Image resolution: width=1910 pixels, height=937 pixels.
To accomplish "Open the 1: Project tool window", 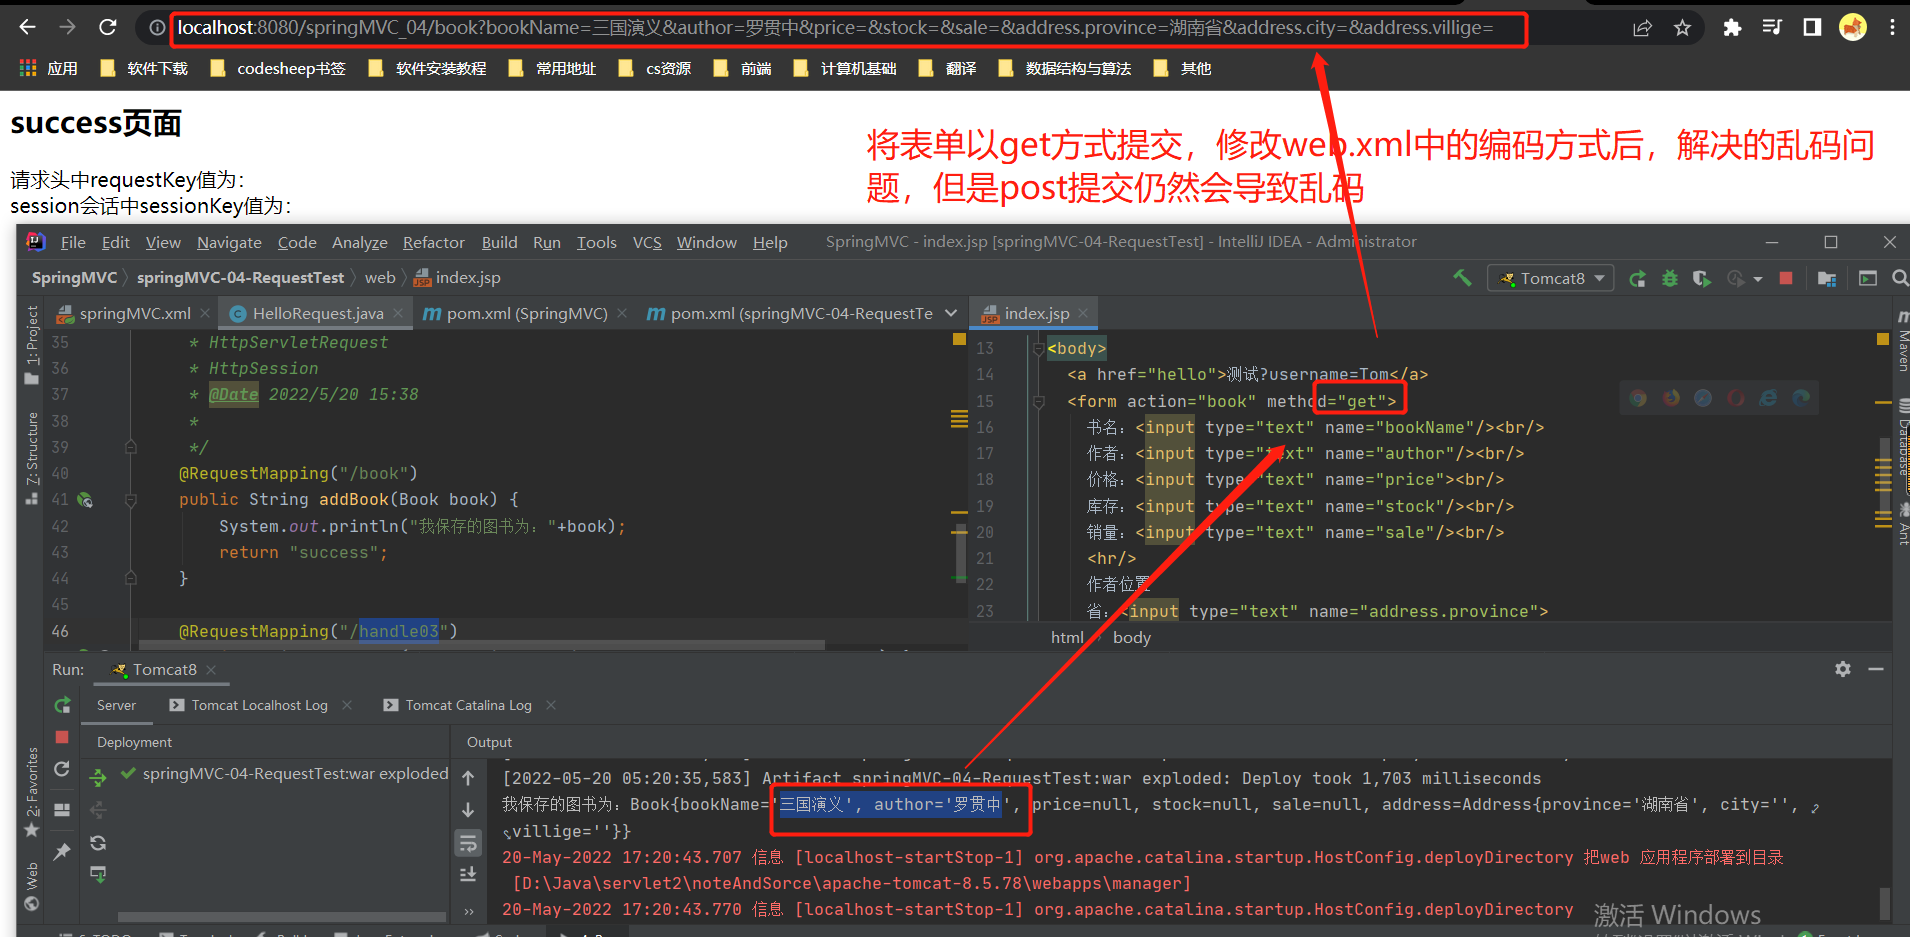I will [x=32, y=345].
